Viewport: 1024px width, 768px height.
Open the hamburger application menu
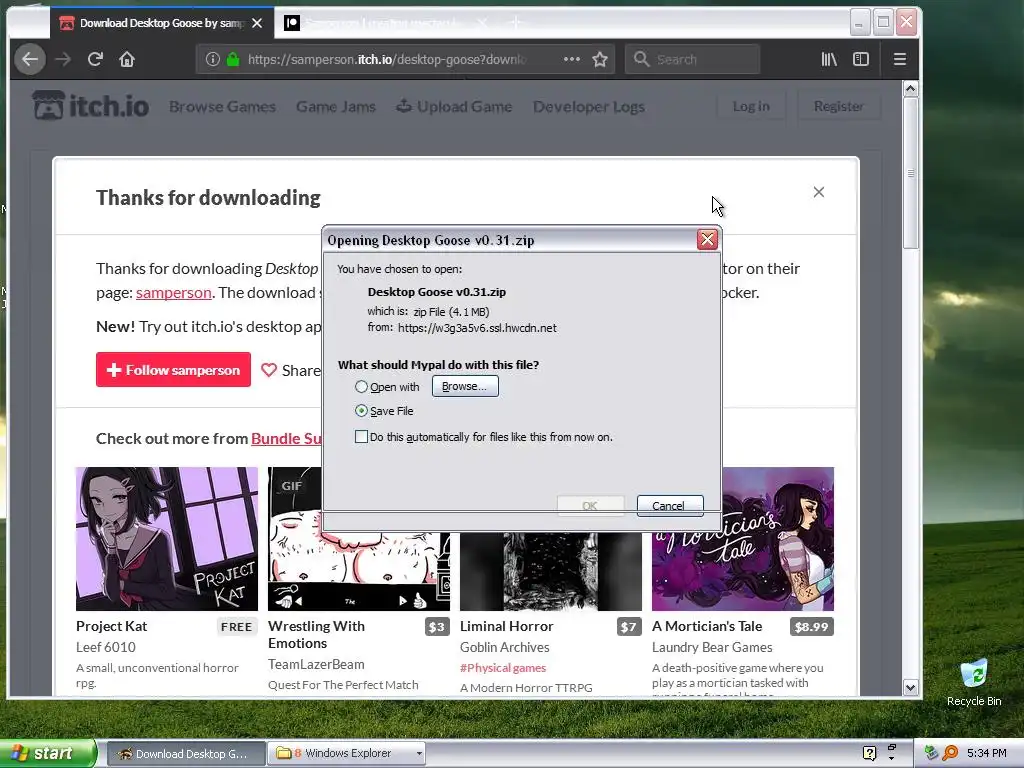899,59
